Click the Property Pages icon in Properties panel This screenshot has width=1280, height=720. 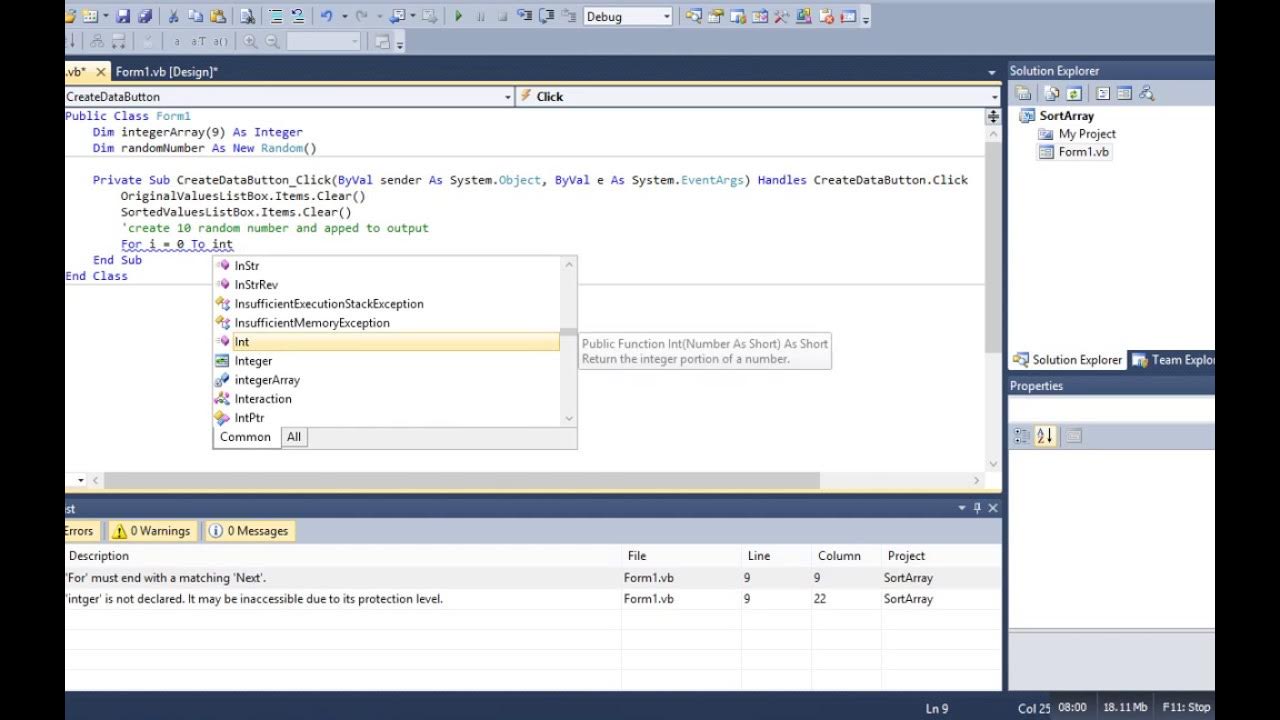click(1073, 436)
